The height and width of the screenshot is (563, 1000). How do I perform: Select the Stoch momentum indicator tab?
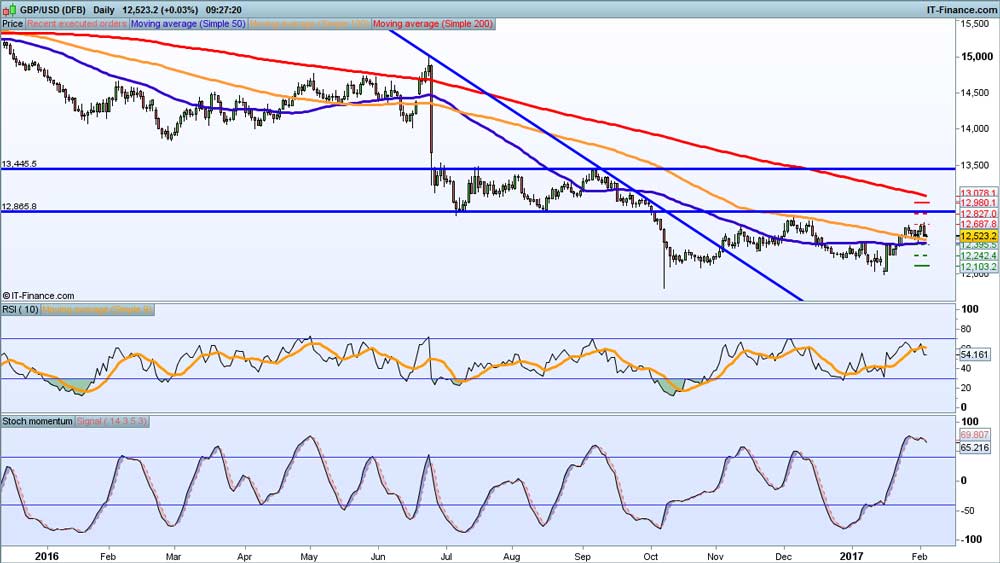pyautogui.click(x=38, y=421)
